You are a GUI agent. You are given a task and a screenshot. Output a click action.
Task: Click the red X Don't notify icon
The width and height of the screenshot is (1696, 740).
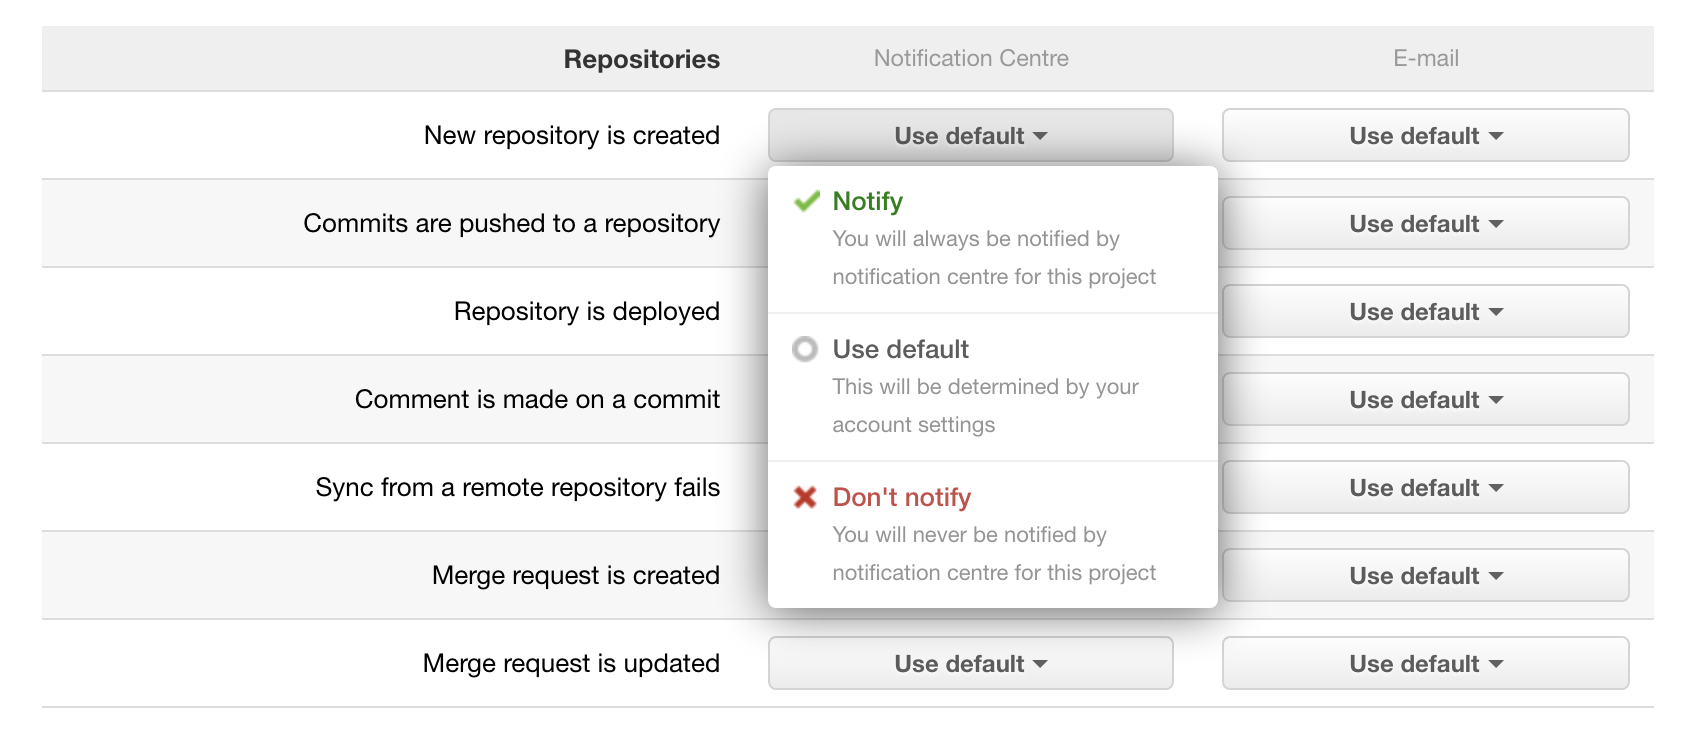point(805,497)
